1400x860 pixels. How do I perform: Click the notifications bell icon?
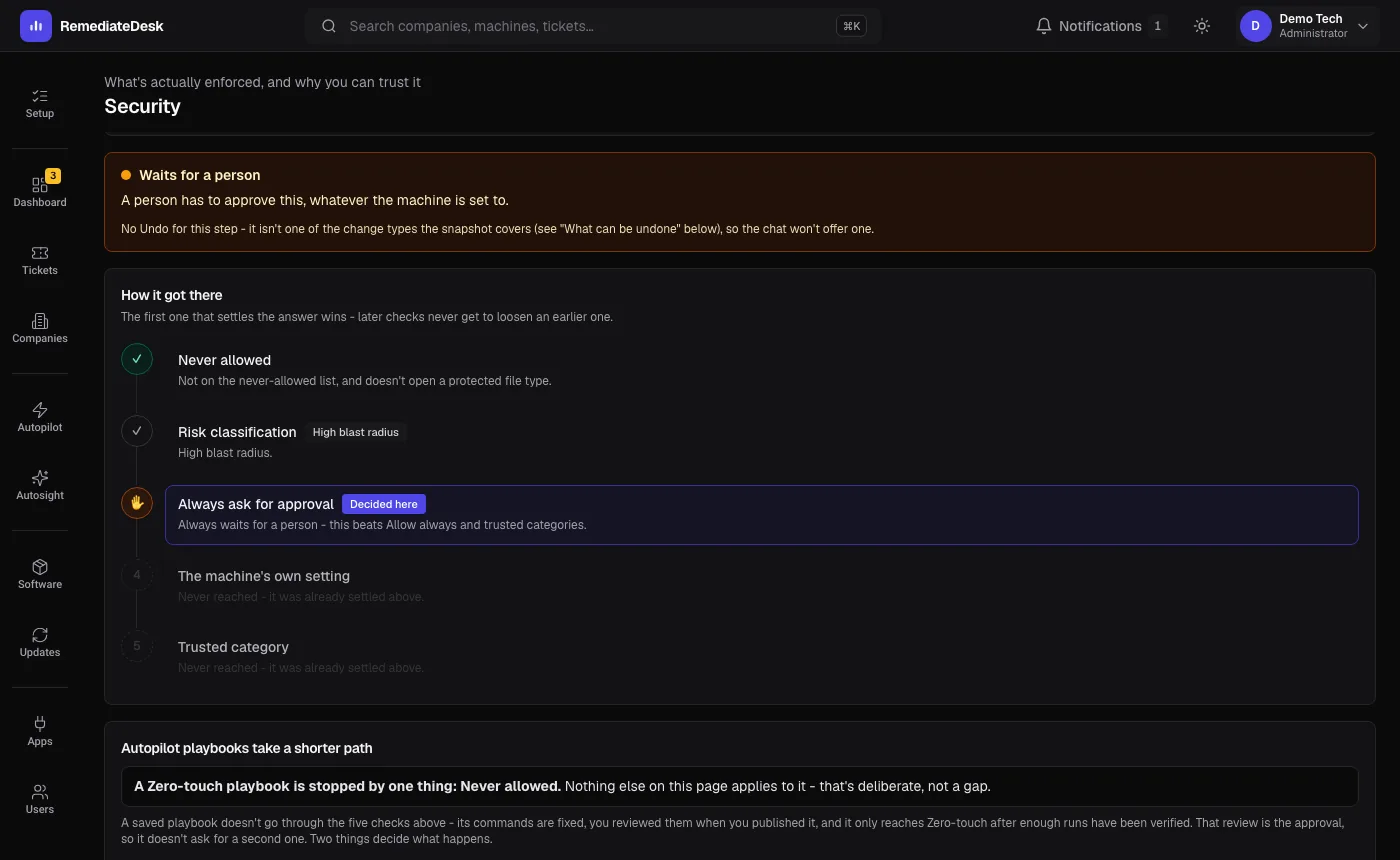[1044, 26]
